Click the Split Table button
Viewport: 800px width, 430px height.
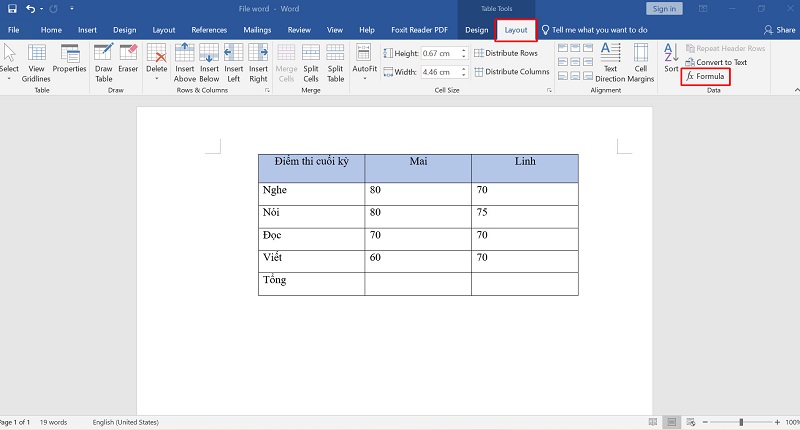click(x=335, y=62)
